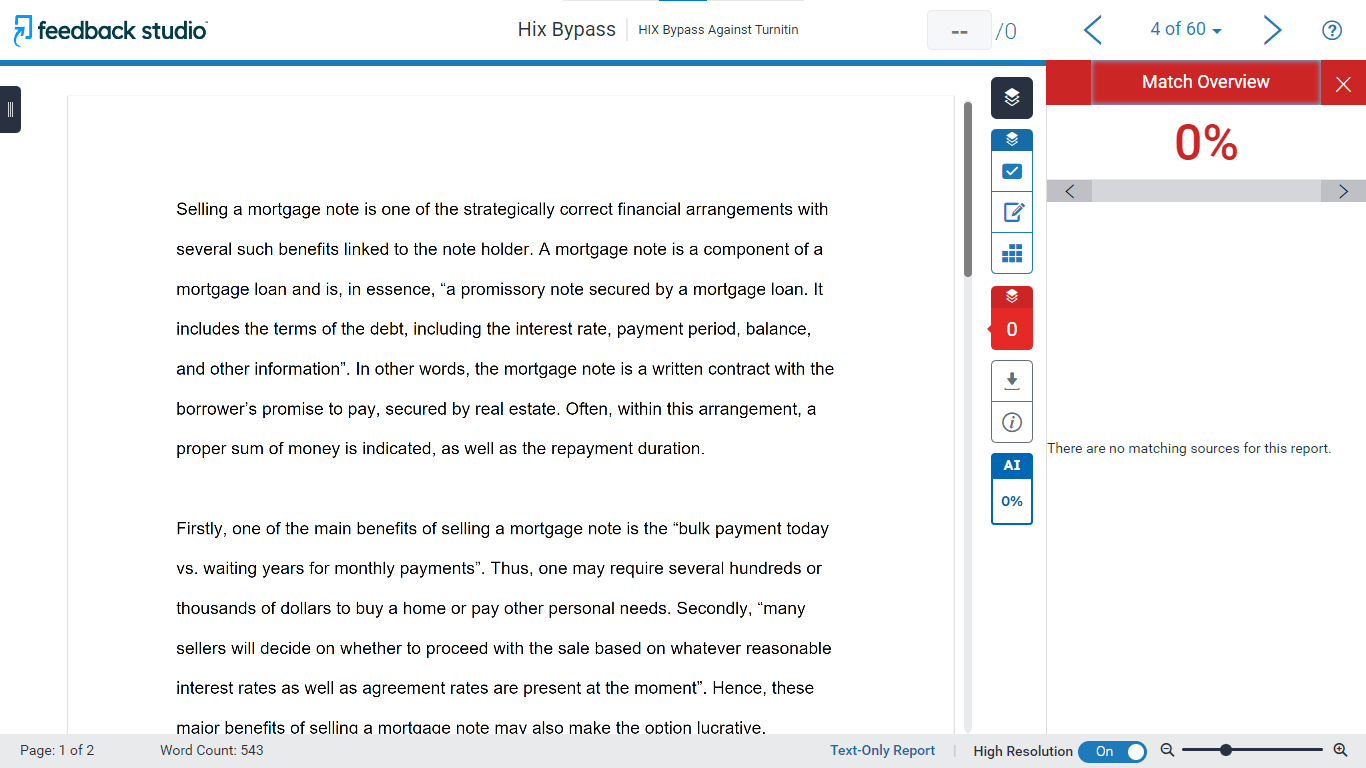Click the right arrow in match navigation bar
This screenshot has height=768, width=1366.
pos(1343,191)
